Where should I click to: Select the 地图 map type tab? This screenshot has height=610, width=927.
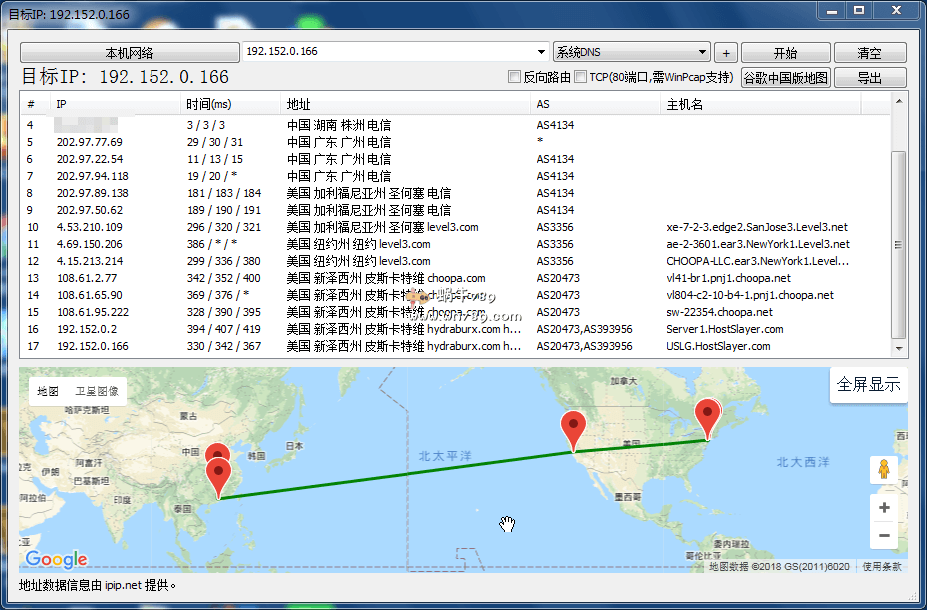[48, 391]
